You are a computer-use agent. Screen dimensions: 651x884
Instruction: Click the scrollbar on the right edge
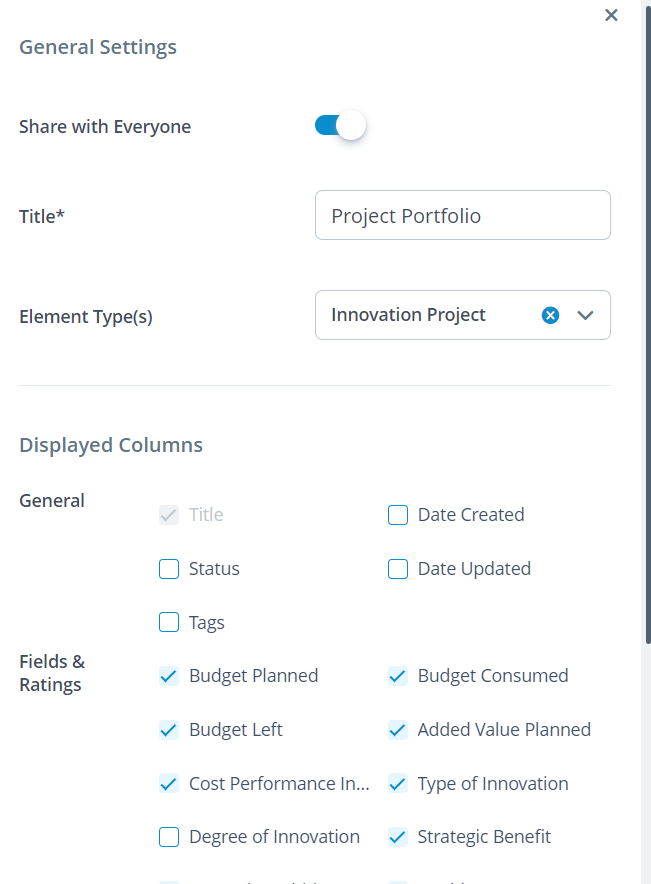coord(645,400)
